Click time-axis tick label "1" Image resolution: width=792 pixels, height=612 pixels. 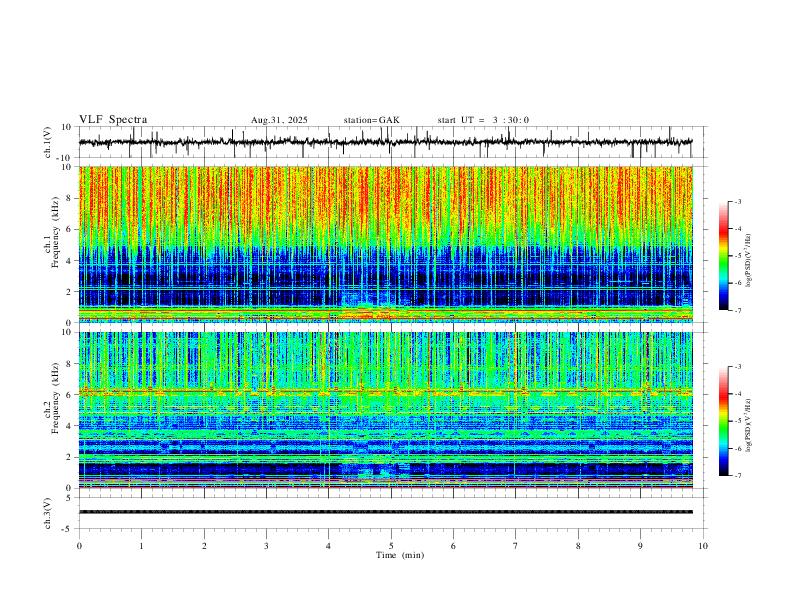click(x=142, y=546)
